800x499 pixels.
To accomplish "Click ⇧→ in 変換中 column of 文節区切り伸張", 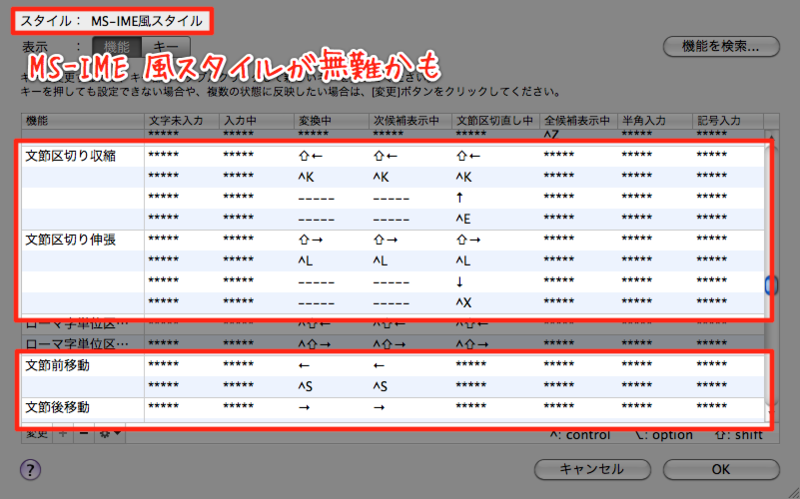I will [x=310, y=239].
